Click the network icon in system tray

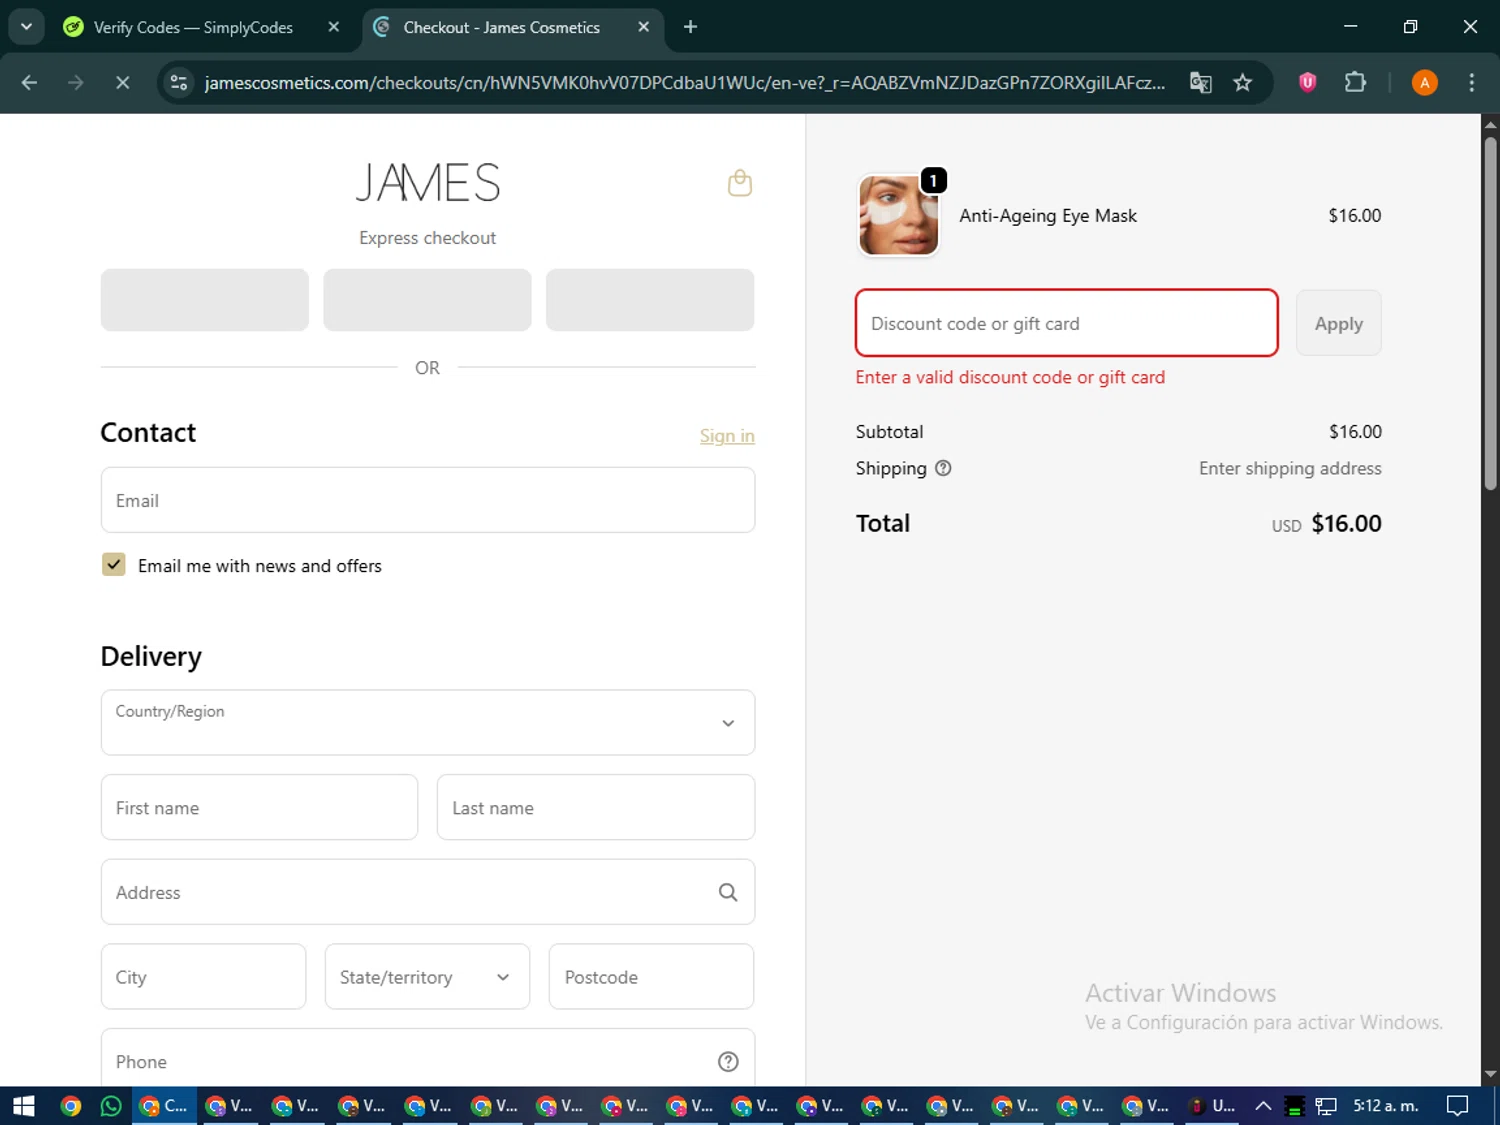(1326, 1106)
